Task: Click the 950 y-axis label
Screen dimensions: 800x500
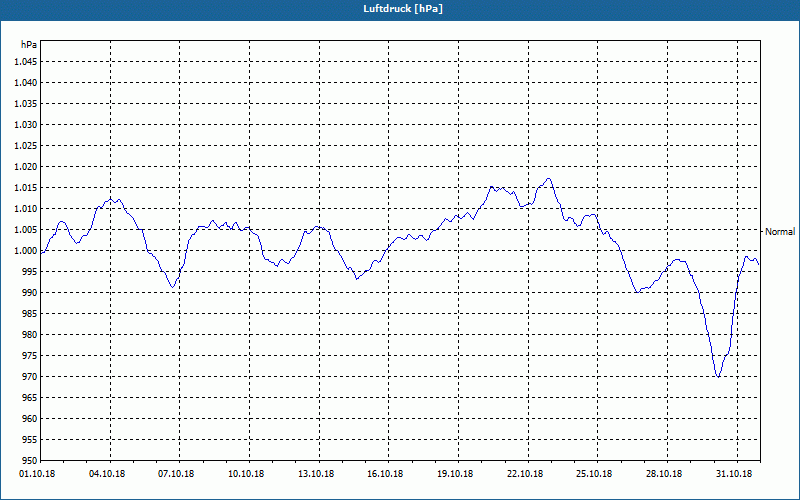Action: point(31,461)
